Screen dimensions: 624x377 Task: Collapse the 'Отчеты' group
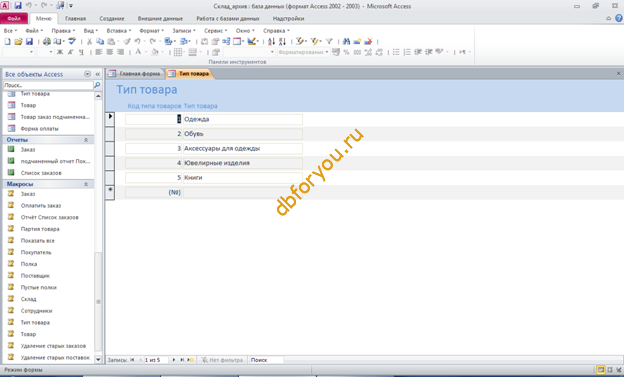click(x=86, y=140)
